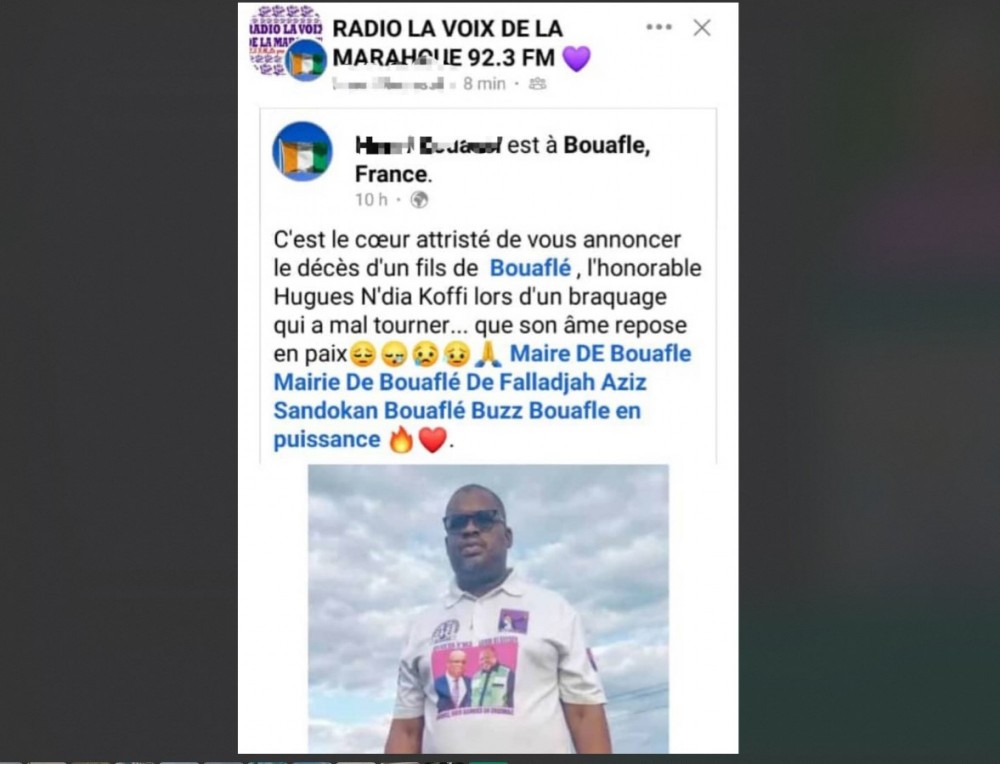Close the post with the X icon
Screen dimensions: 1000x764
702,27
